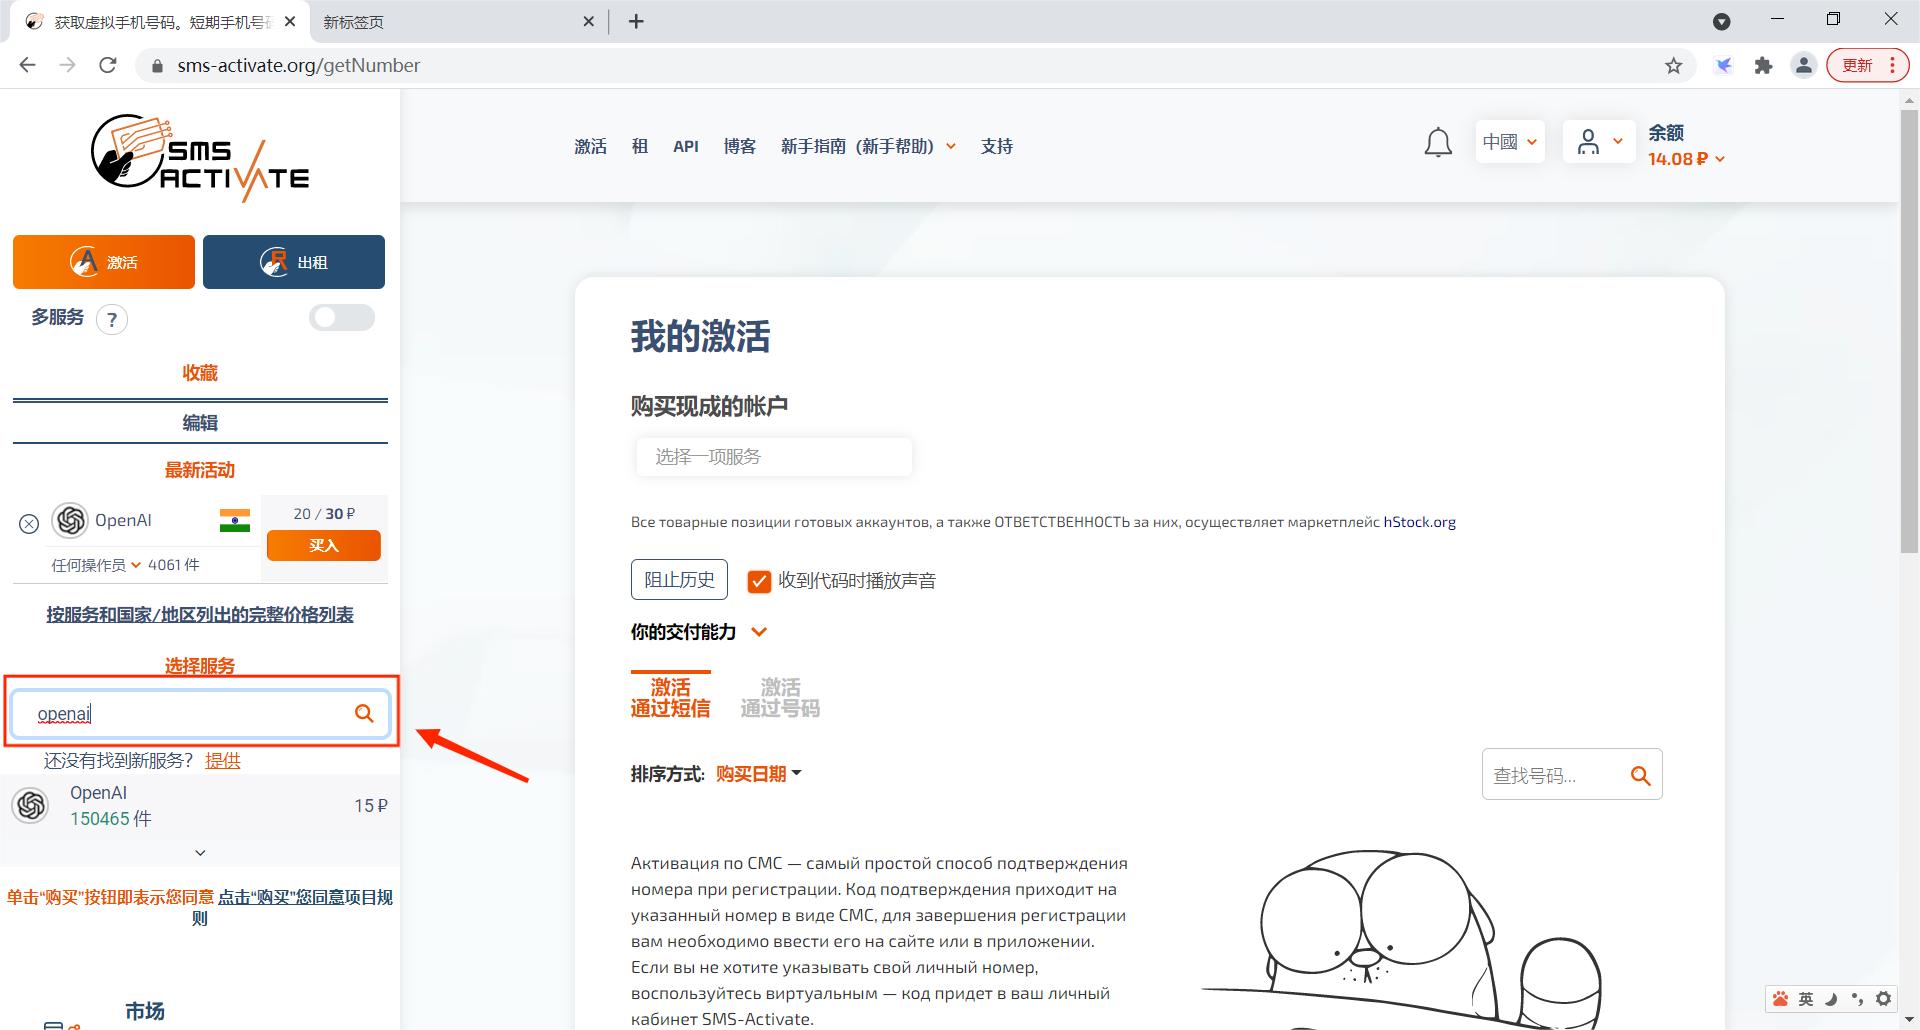Click the 阻止历史 button
The height and width of the screenshot is (1030, 1920).
(x=679, y=580)
